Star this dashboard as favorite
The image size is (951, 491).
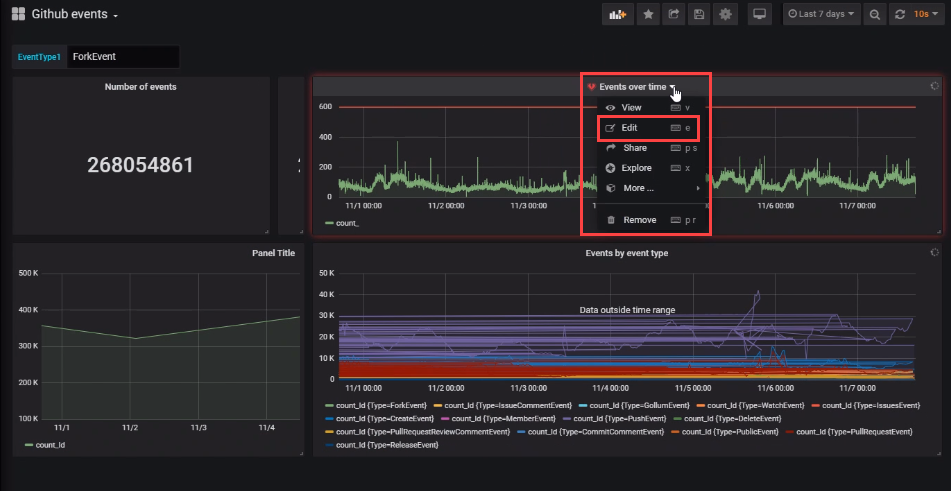[648, 14]
